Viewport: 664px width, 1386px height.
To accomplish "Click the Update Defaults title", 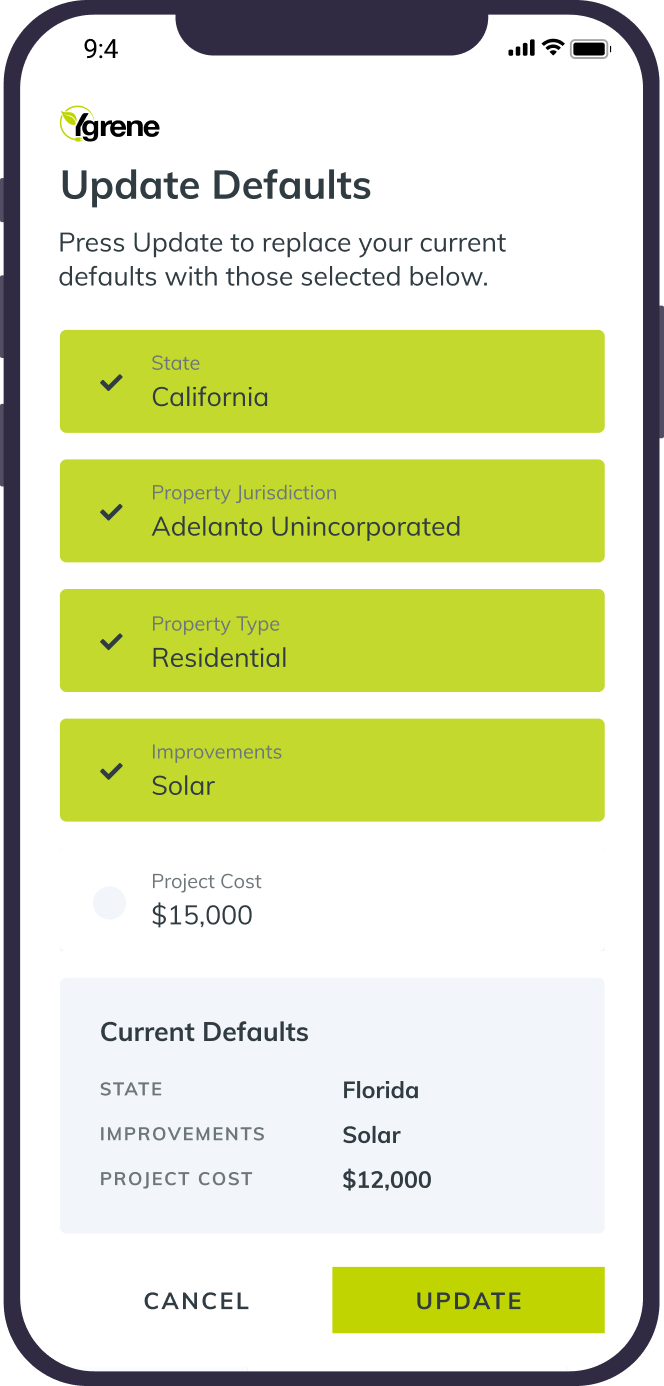I will tap(216, 186).
